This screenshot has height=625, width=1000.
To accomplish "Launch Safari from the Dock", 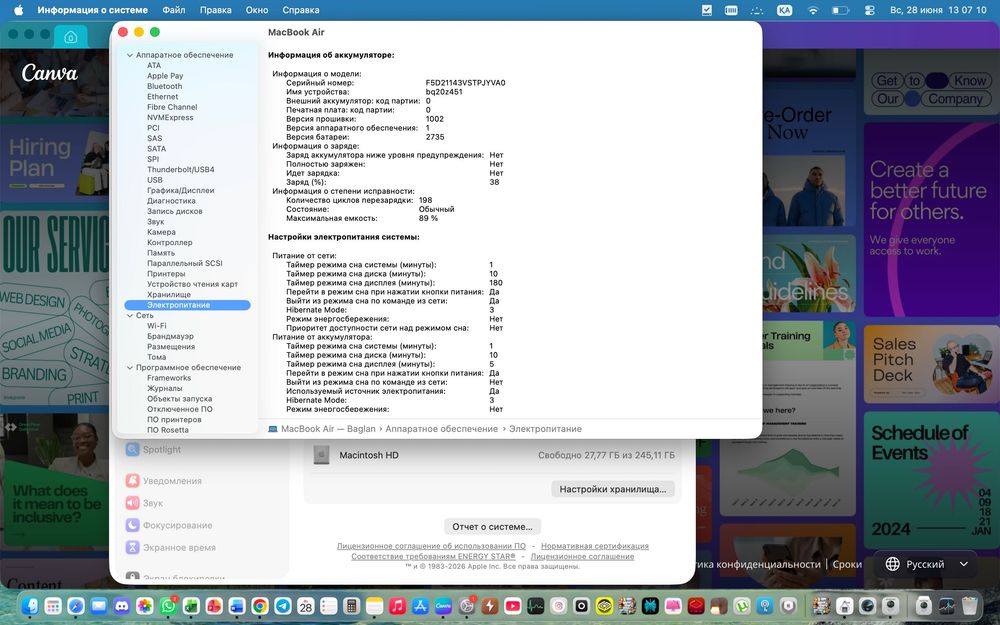I will 76,605.
